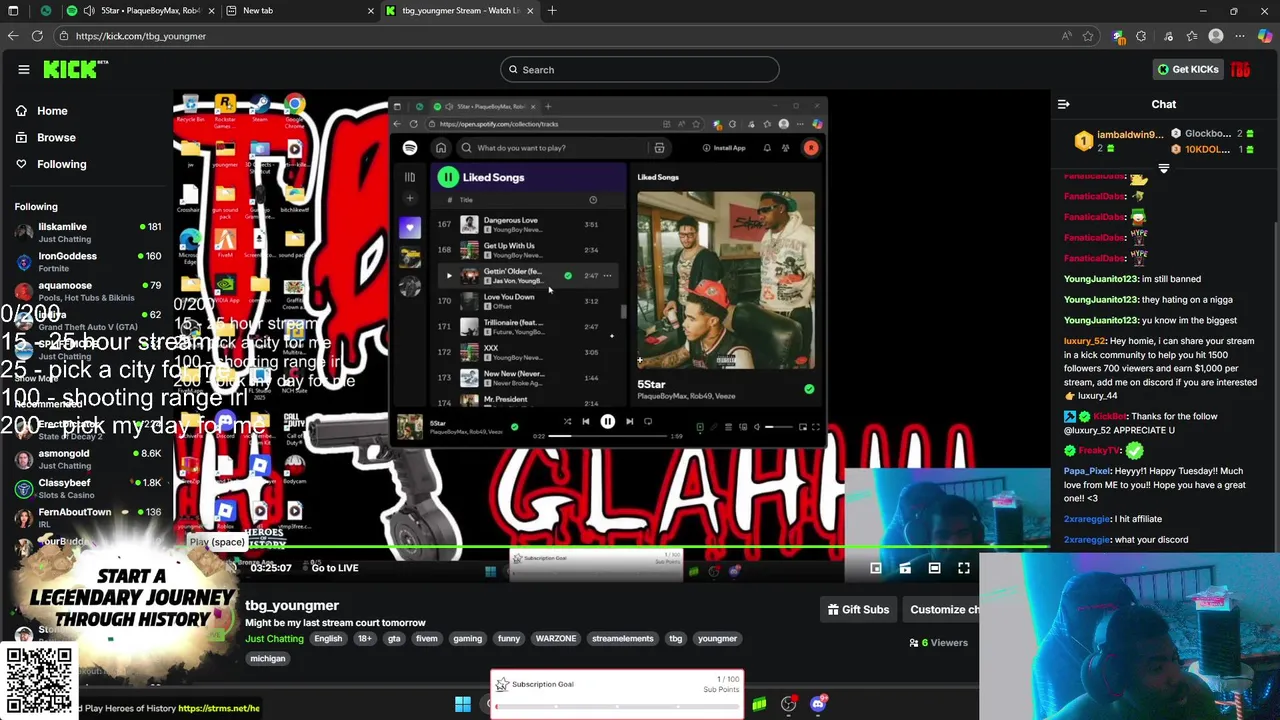Viewport: 1280px width, 720px height.
Task: Click the Windows Start button
Action: [463, 704]
